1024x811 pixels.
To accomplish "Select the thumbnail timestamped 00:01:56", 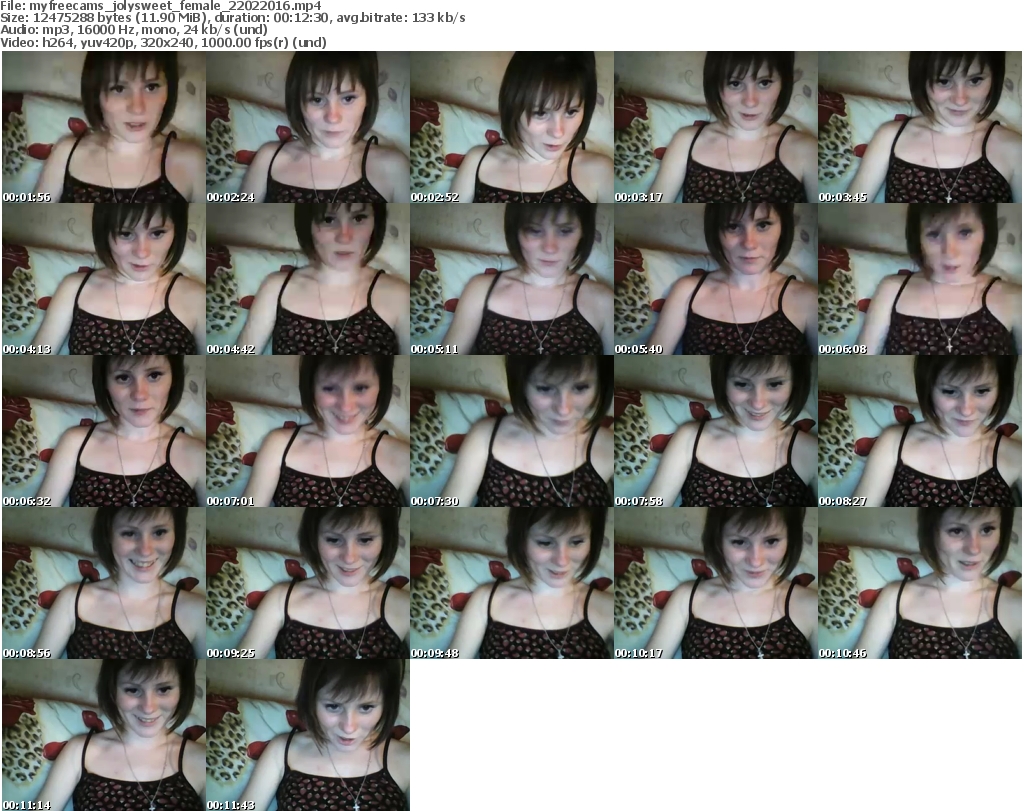I will click(104, 127).
